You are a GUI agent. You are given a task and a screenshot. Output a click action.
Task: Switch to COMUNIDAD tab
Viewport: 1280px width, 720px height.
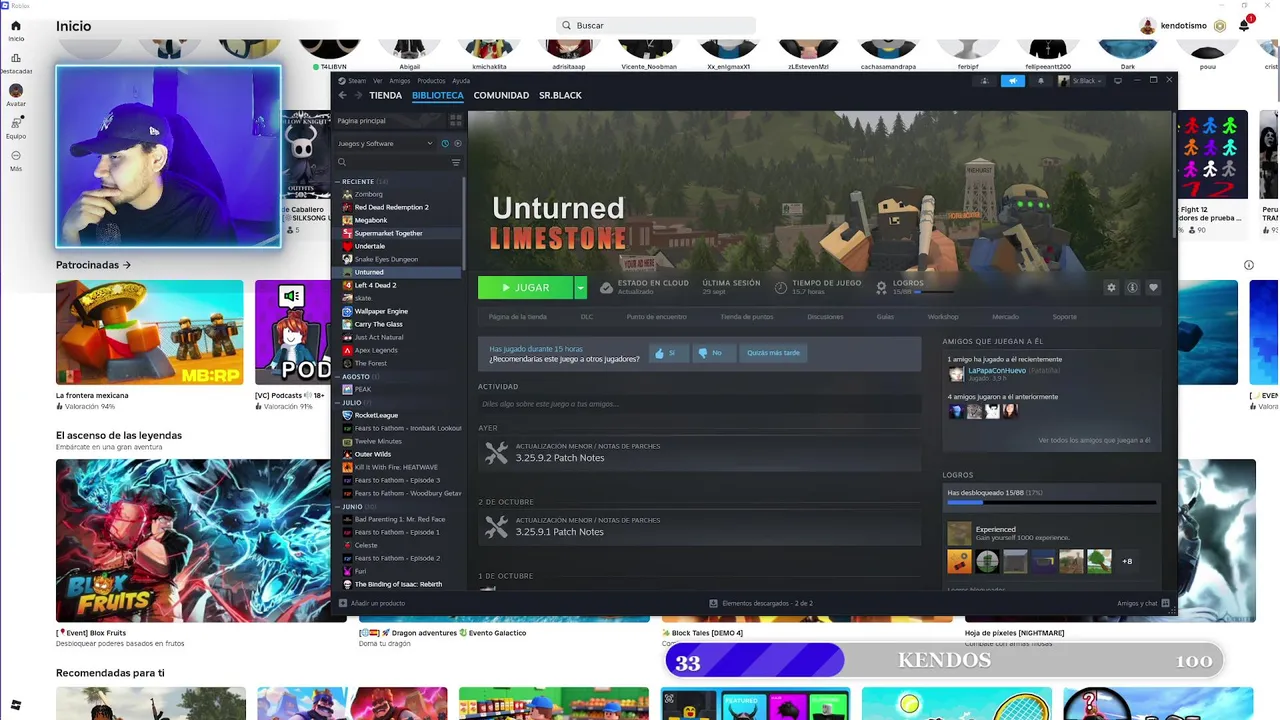pyautogui.click(x=501, y=95)
